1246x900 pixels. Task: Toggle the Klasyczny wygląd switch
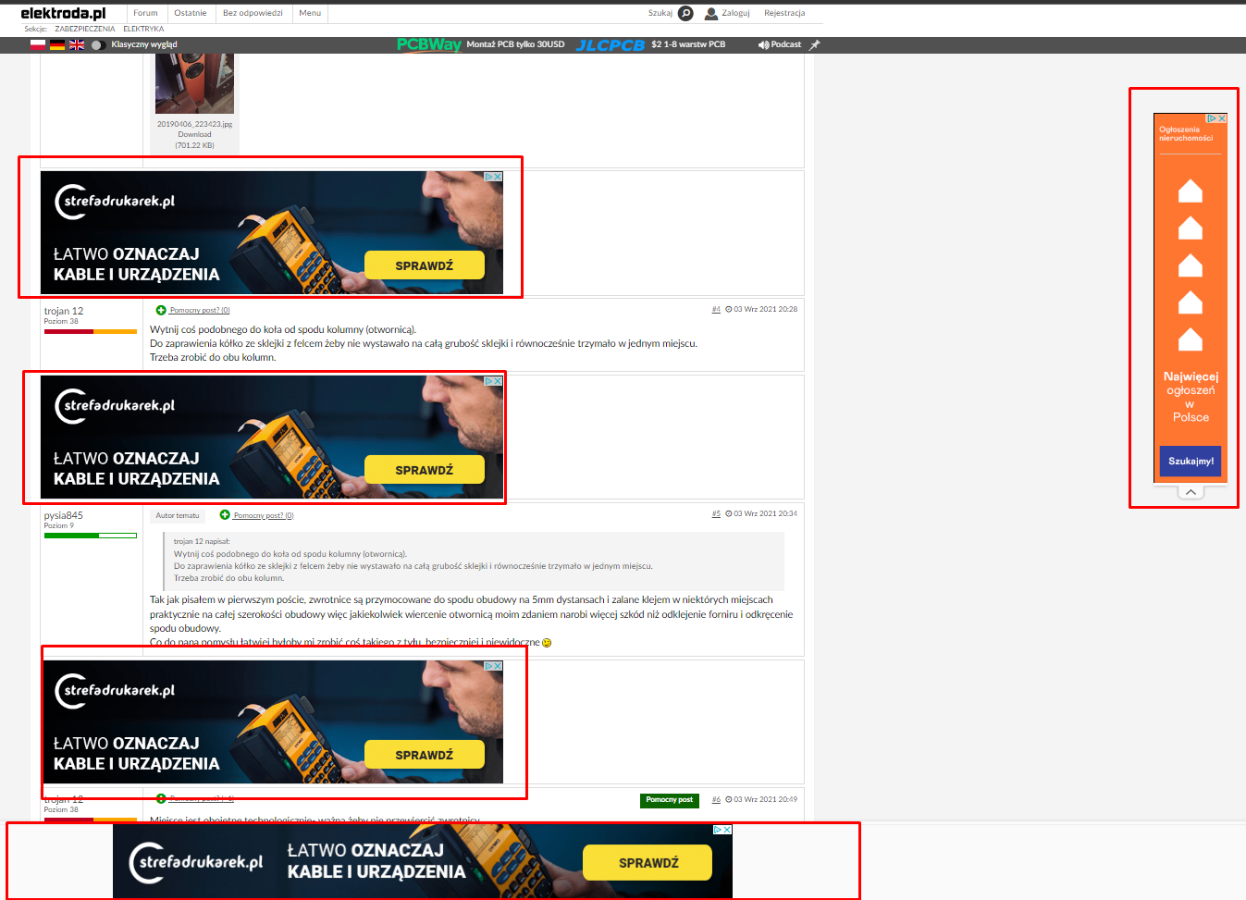98,45
